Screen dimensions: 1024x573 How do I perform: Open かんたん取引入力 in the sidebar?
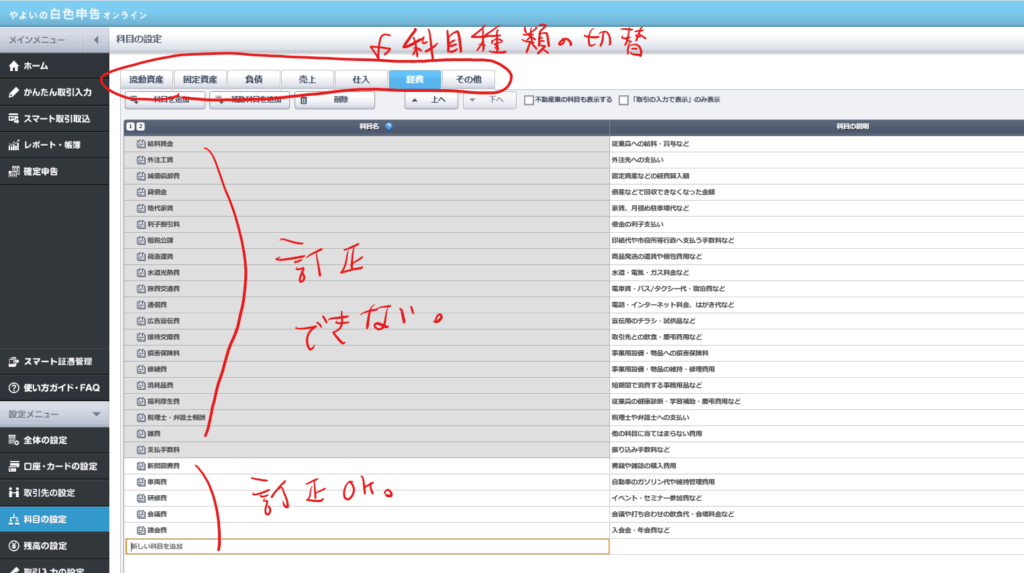(56, 92)
